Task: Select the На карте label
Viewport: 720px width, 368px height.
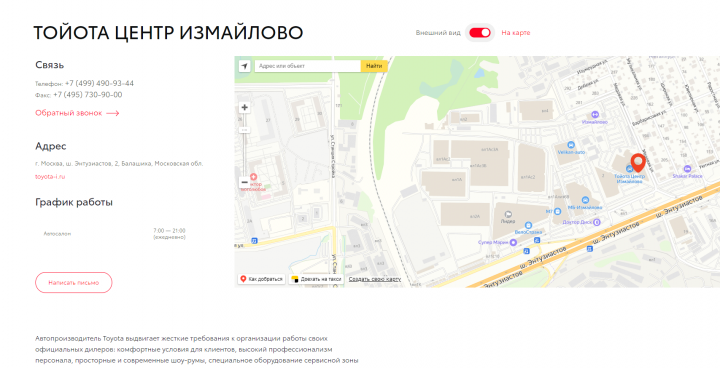Action: tap(516, 33)
